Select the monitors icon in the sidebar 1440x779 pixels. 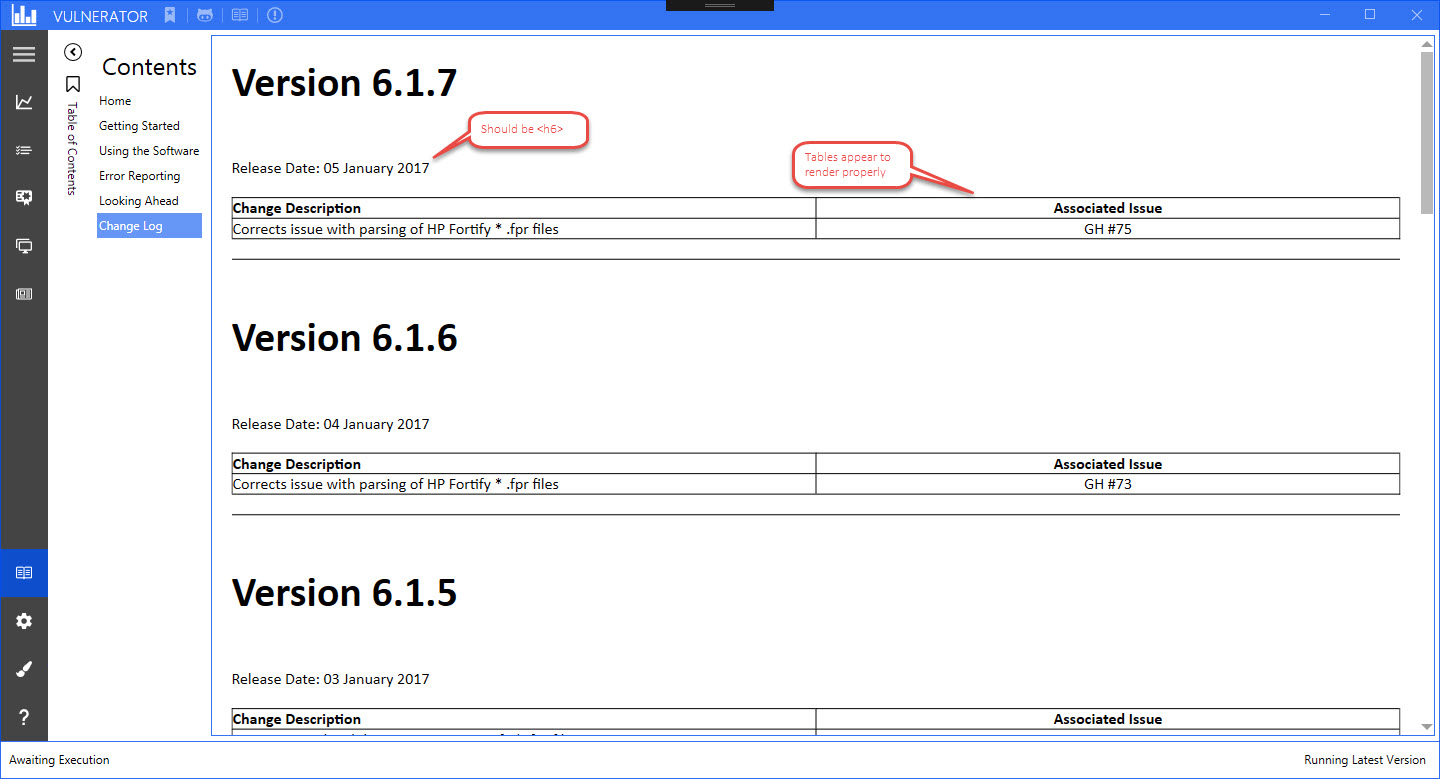pyautogui.click(x=24, y=245)
